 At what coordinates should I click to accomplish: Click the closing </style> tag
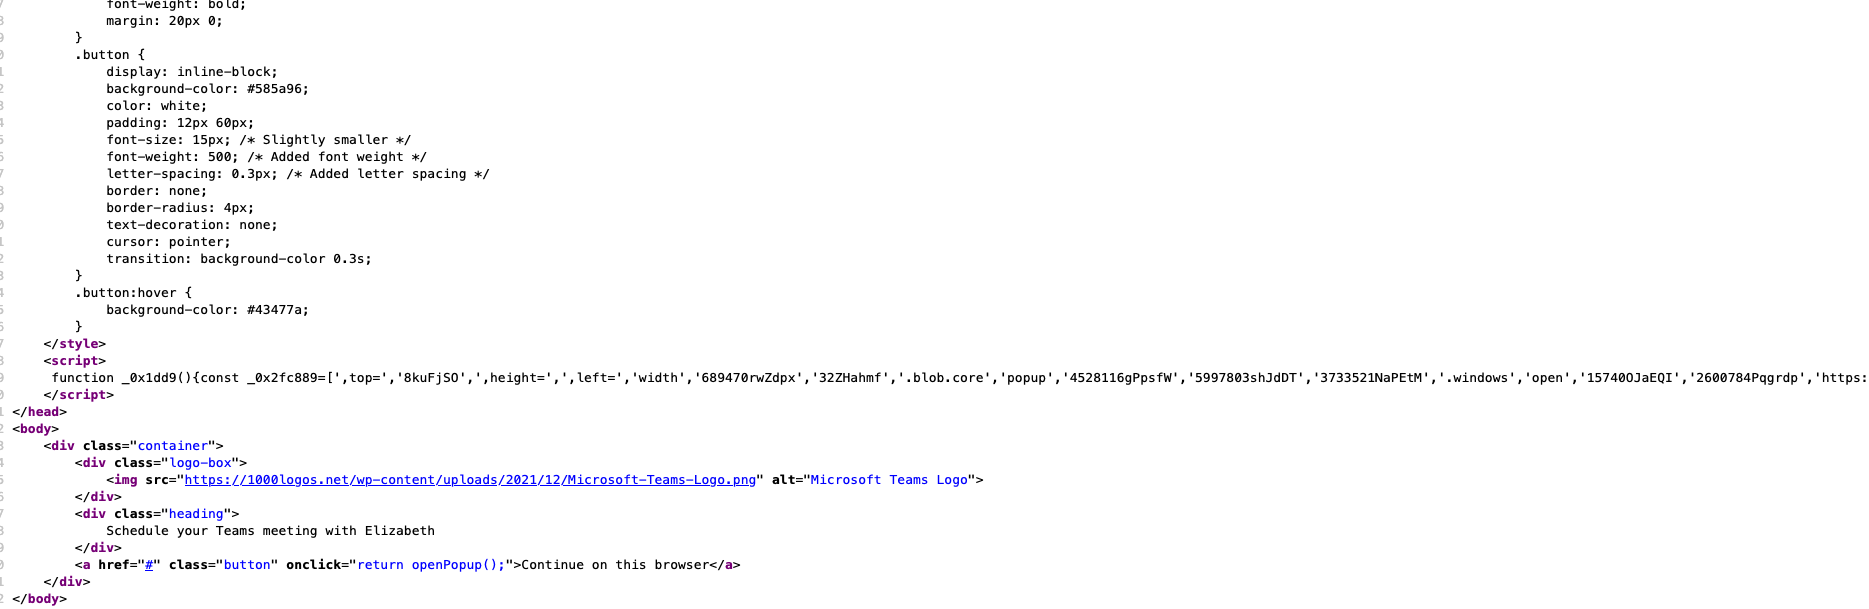[x=74, y=344]
